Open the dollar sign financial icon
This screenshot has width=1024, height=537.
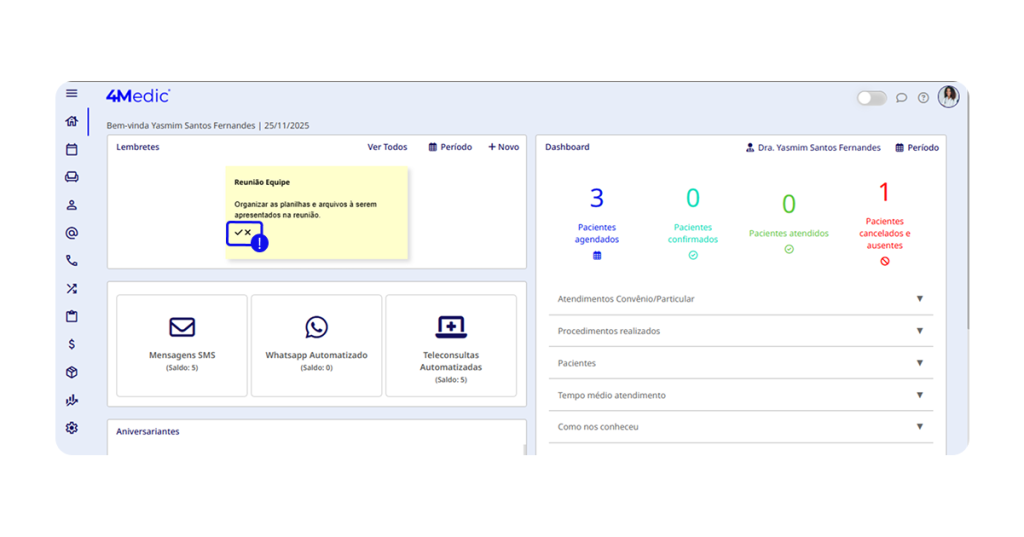tap(71, 344)
